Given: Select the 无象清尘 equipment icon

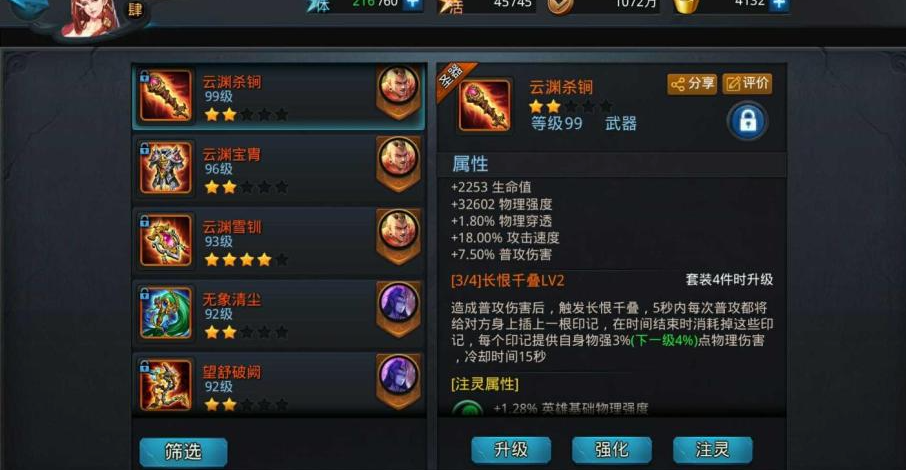Looking at the screenshot, I should pyautogui.click(x=165, y=313).
